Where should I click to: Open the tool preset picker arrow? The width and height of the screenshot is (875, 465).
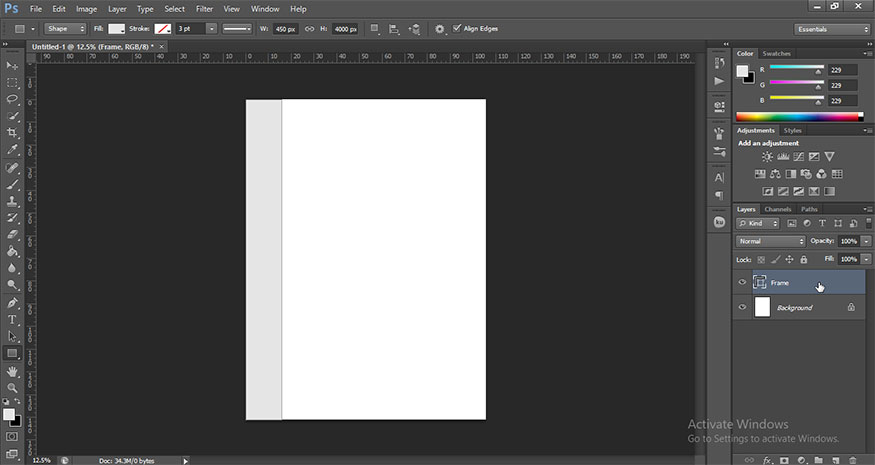pos(32,29)
